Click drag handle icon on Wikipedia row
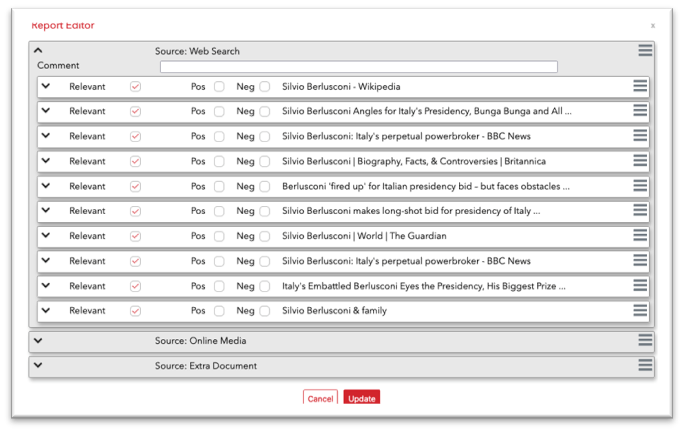 click(640, 86)
